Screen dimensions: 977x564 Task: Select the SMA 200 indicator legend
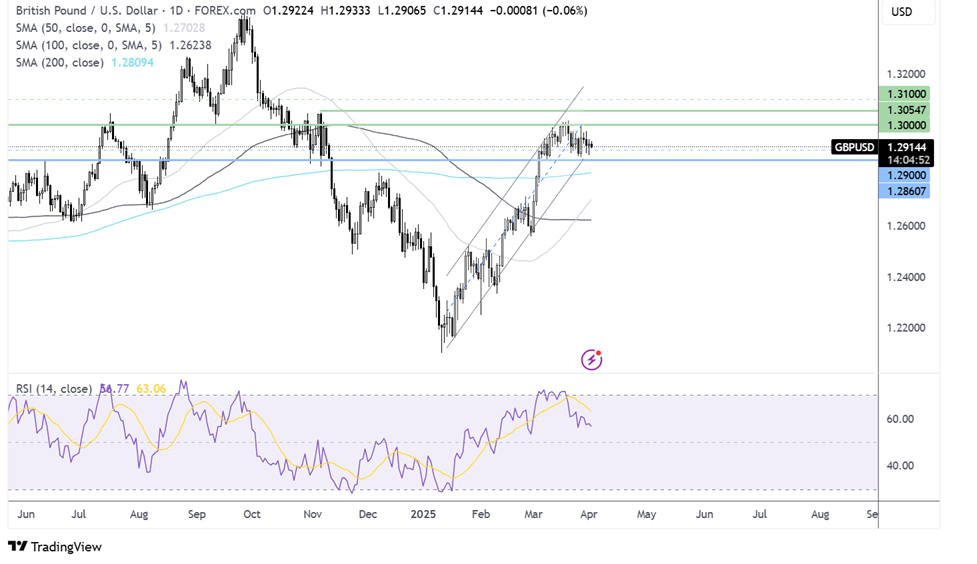[x=84, y=63]
